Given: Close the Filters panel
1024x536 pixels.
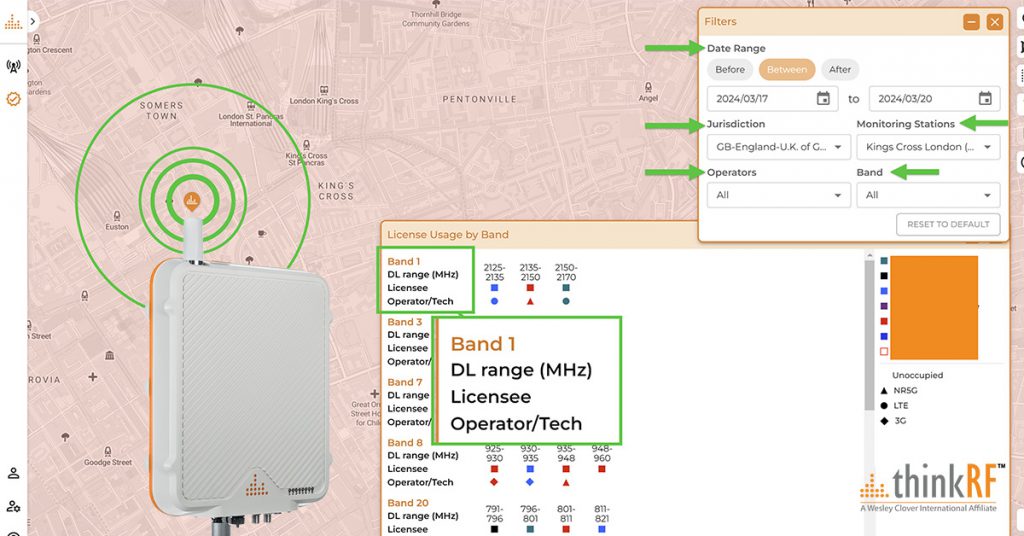Looking at the screenshot, I should (994, 22).
